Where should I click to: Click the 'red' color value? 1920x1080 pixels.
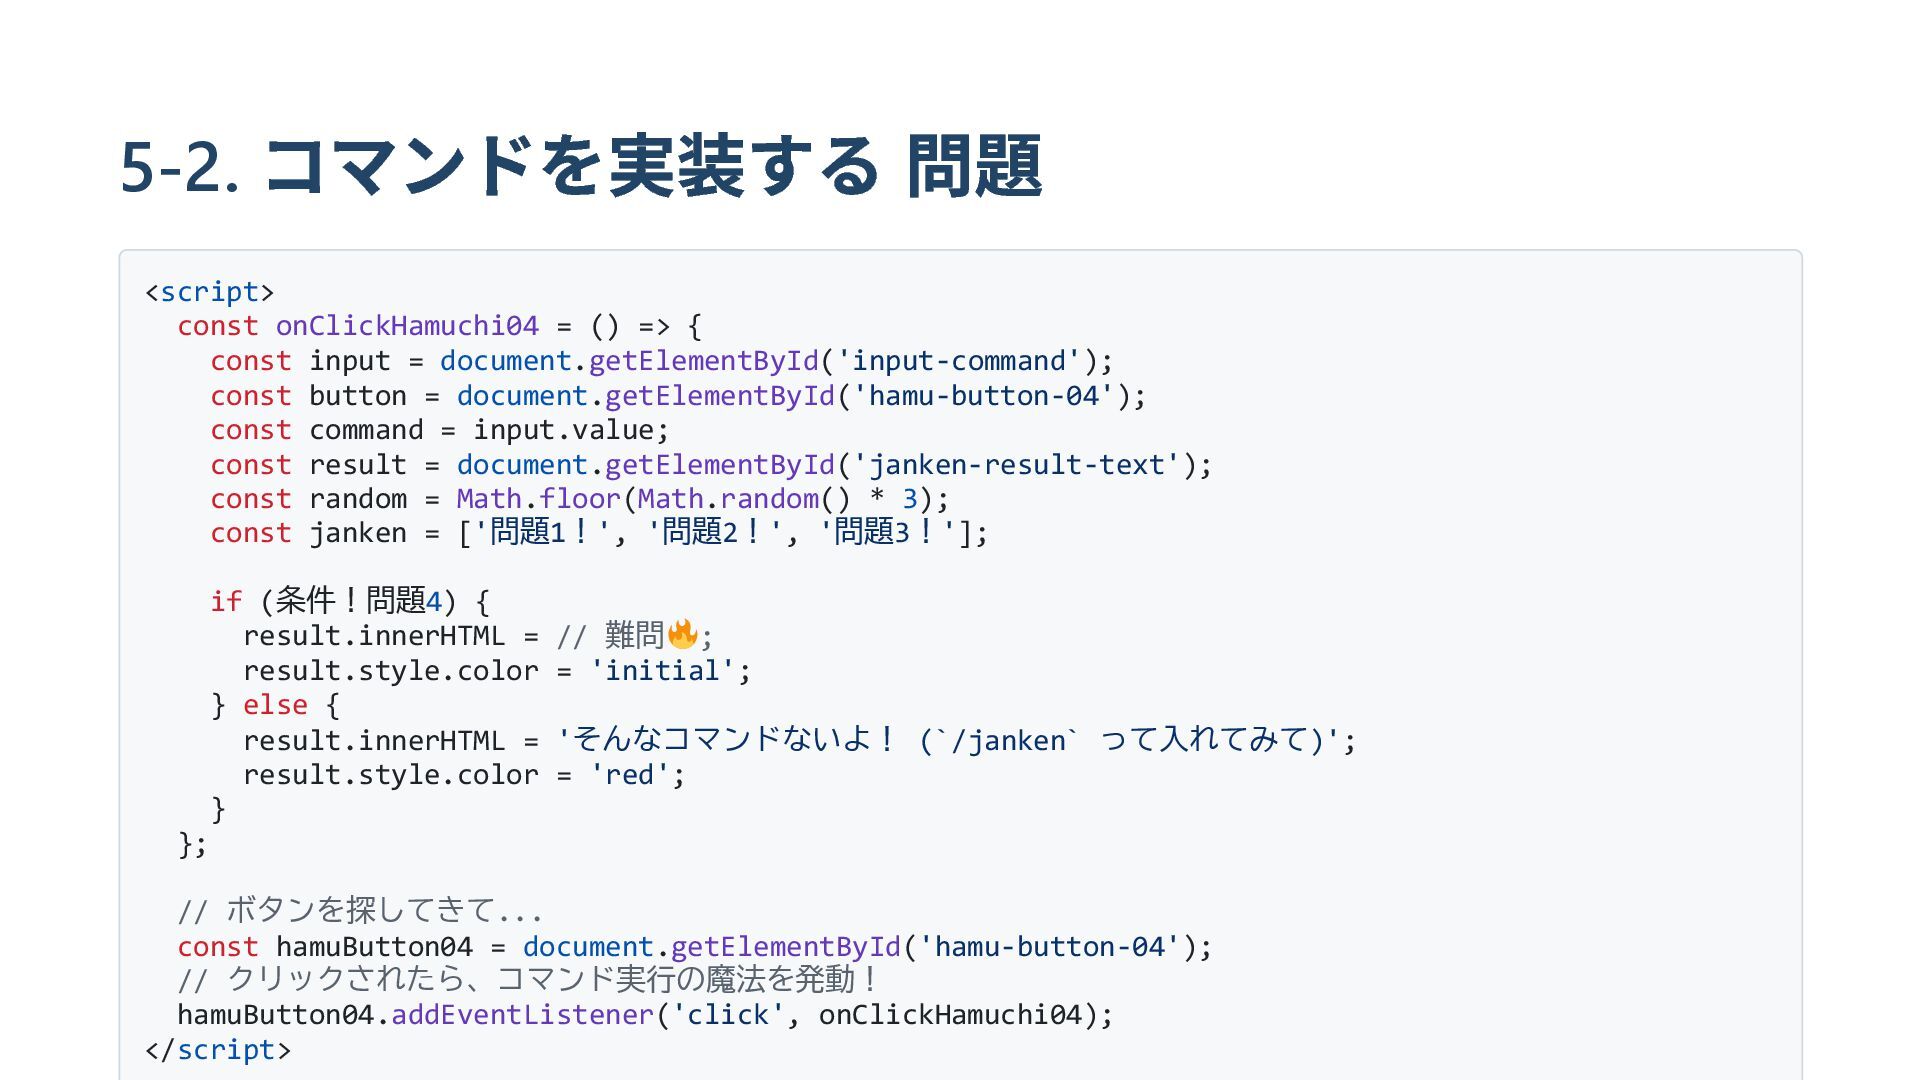tap(629, 775)
